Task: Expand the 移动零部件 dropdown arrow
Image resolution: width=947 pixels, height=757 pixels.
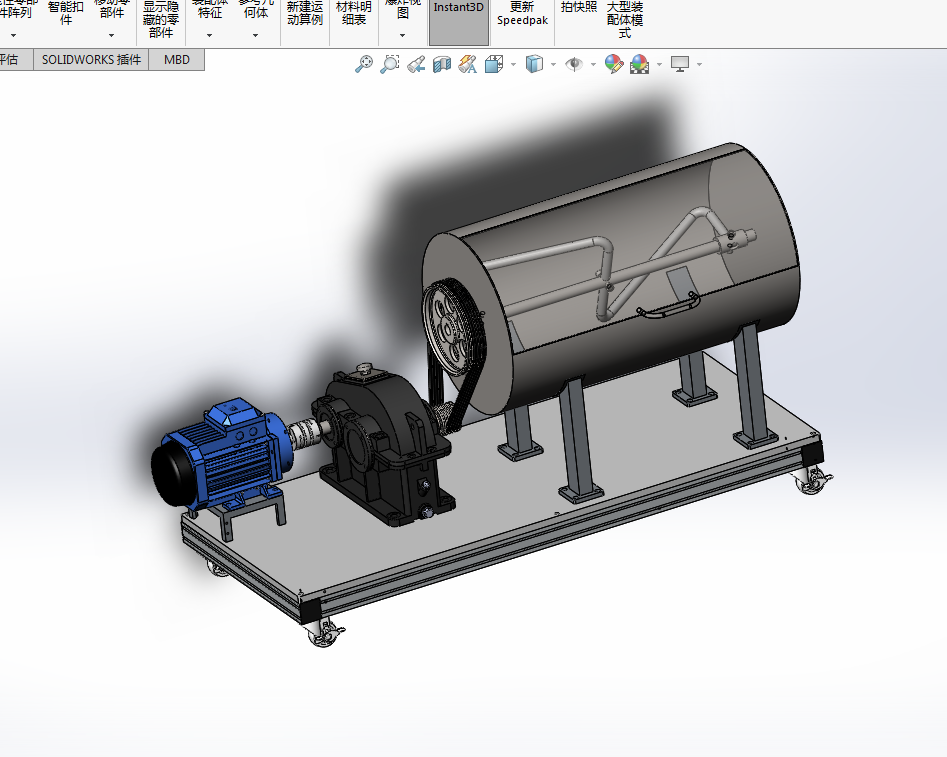Action: point(111,36)
